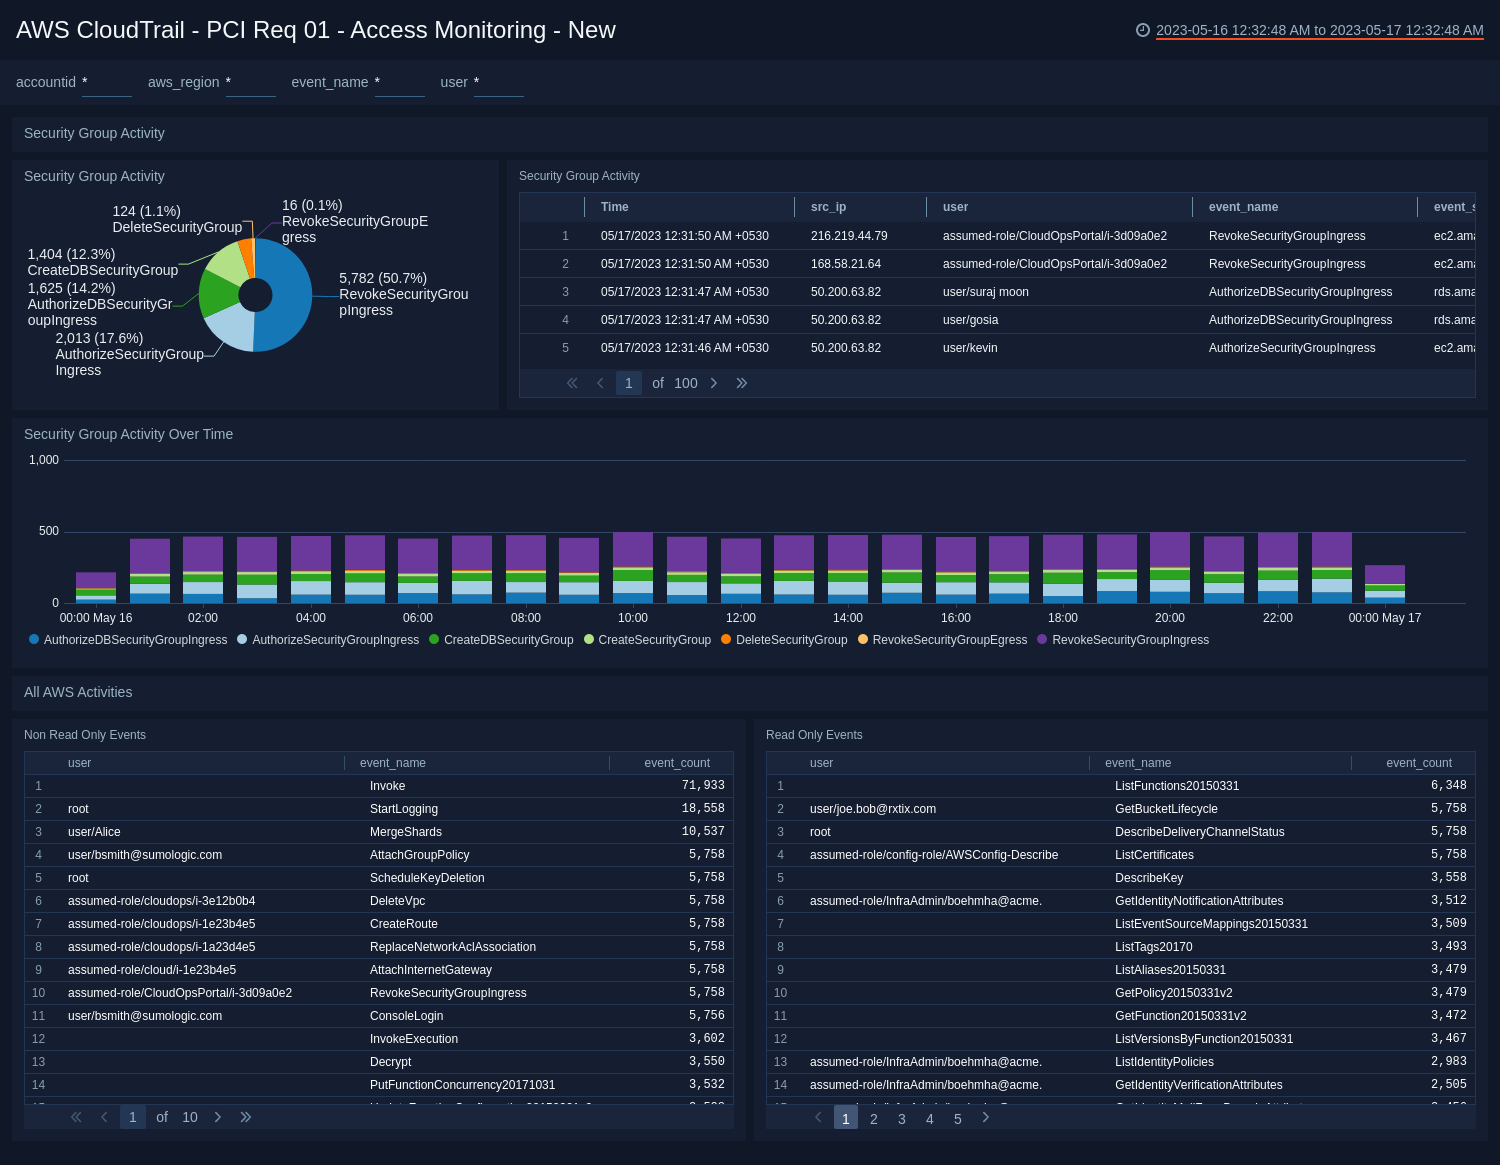Jump to last page of Non Read Only Events
Viewport: 1500px width, 1165px height.
[x=245, y=1117]
